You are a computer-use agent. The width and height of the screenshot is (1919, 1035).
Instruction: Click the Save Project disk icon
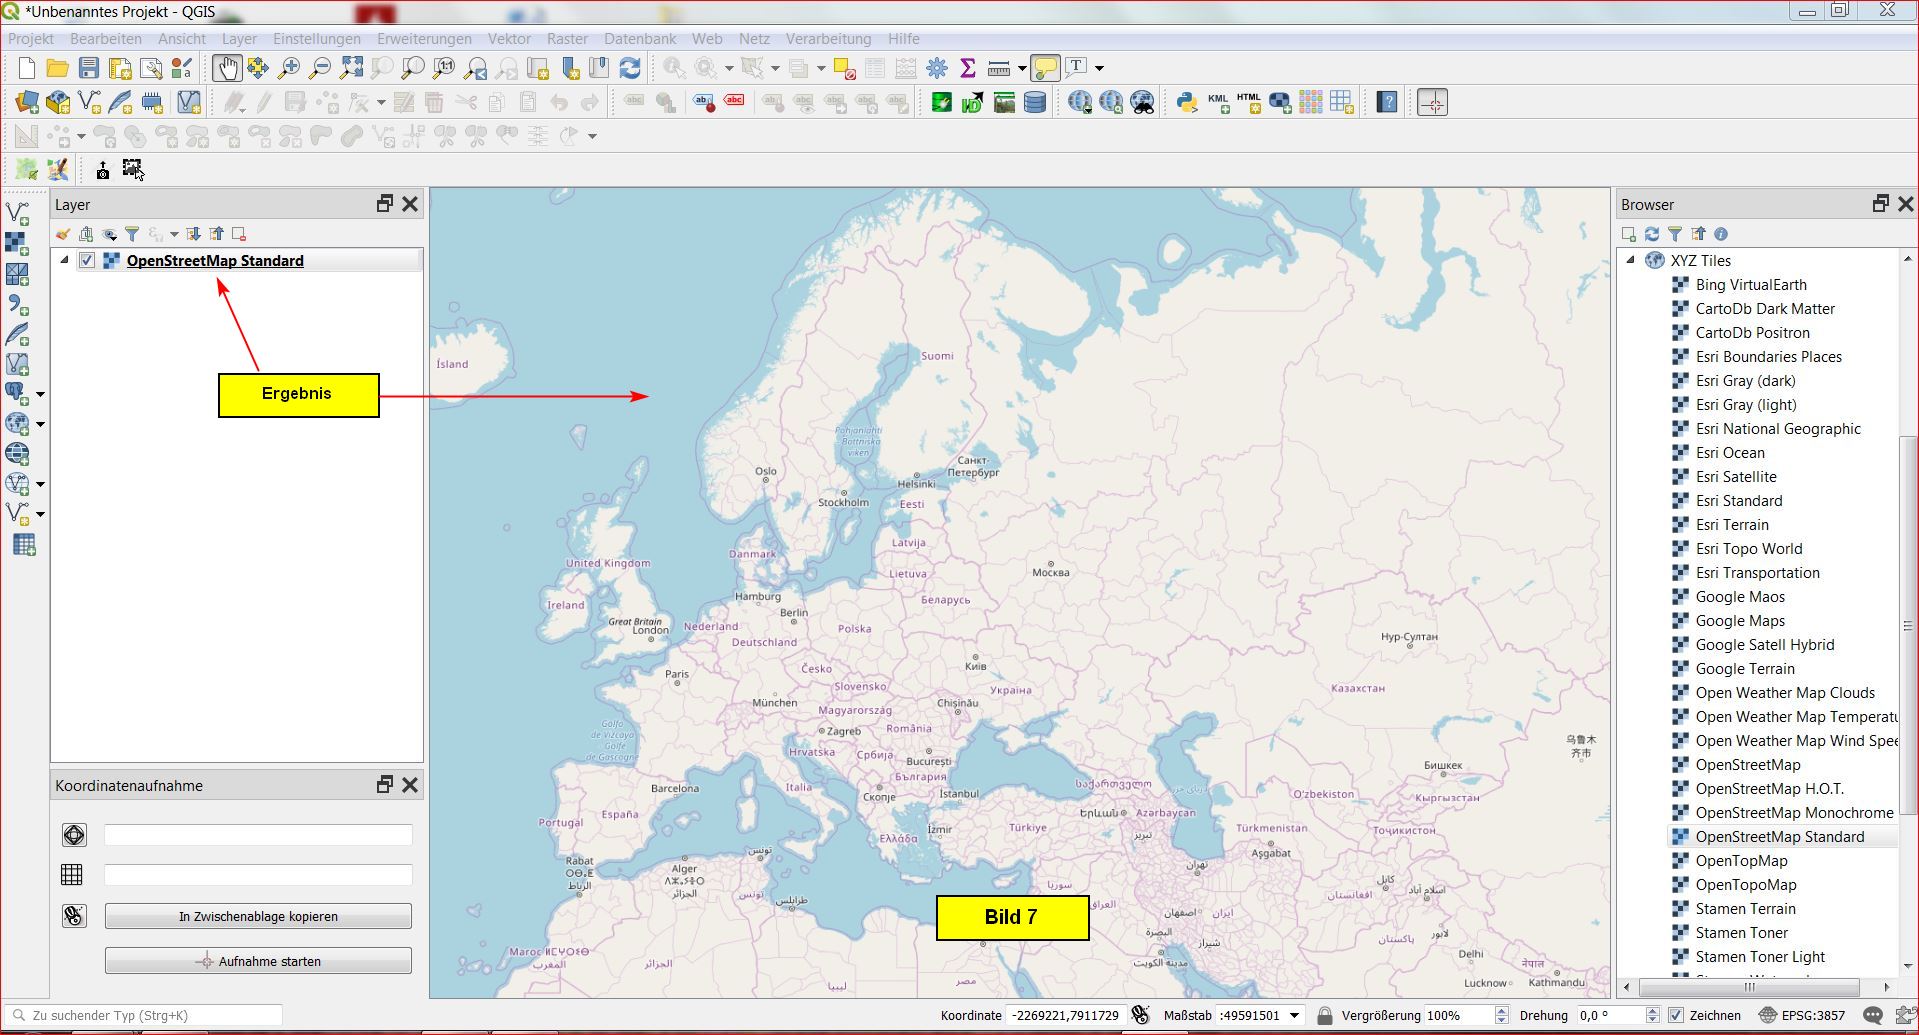click(x=89, y=68)
